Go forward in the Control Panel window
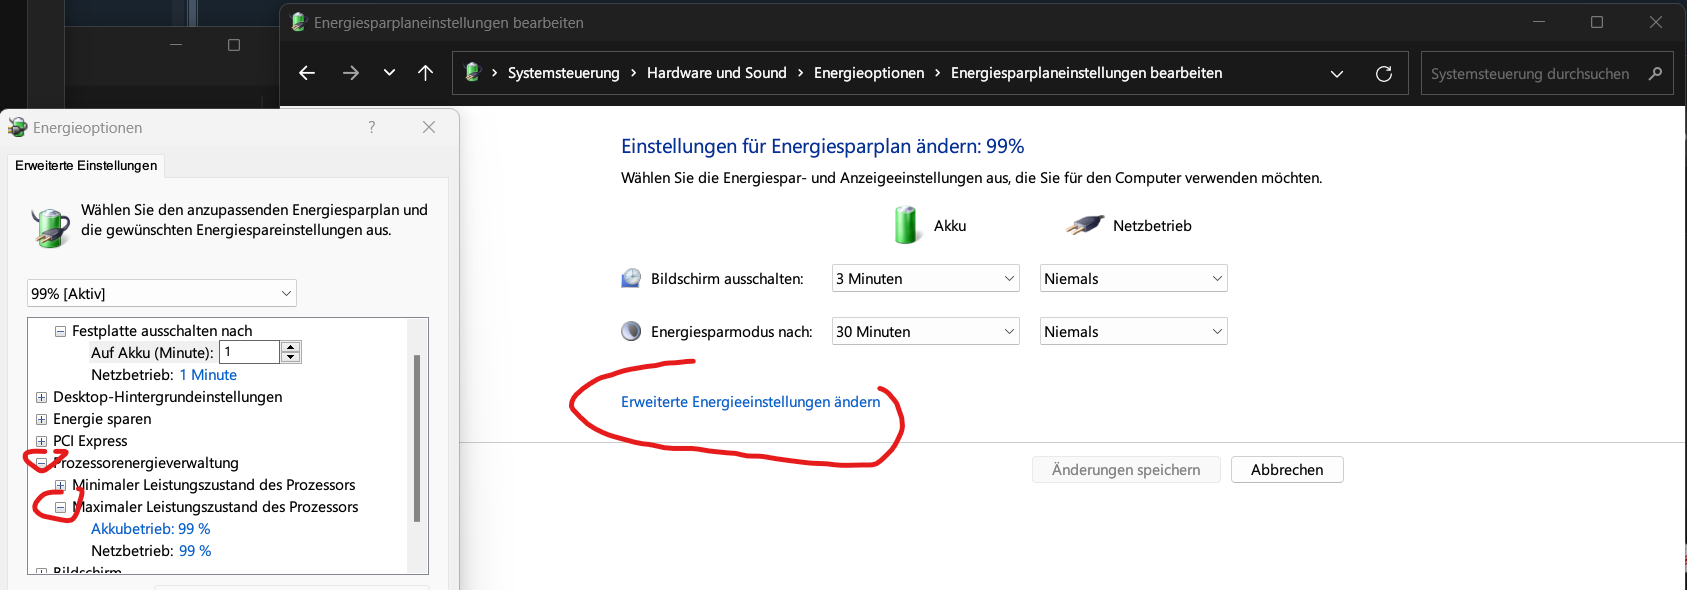Image resolution: width=1687 pixels, height=590 pixels. (x=350, y=73)
